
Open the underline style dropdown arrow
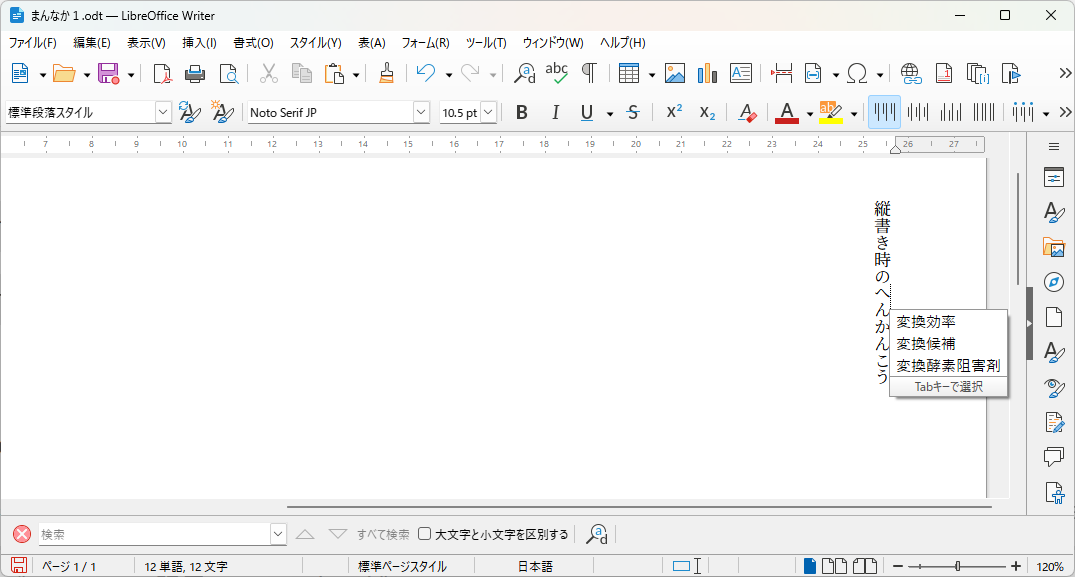(x=609, y=114)
